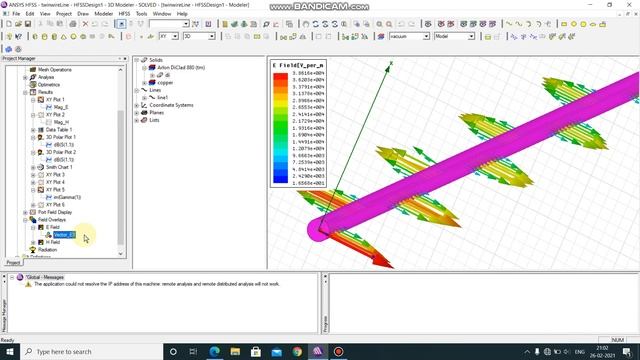The width and height of the screenshot is (640, 360).
Task: Select the Draw arc tool
Action: click(x=528, y=24)
